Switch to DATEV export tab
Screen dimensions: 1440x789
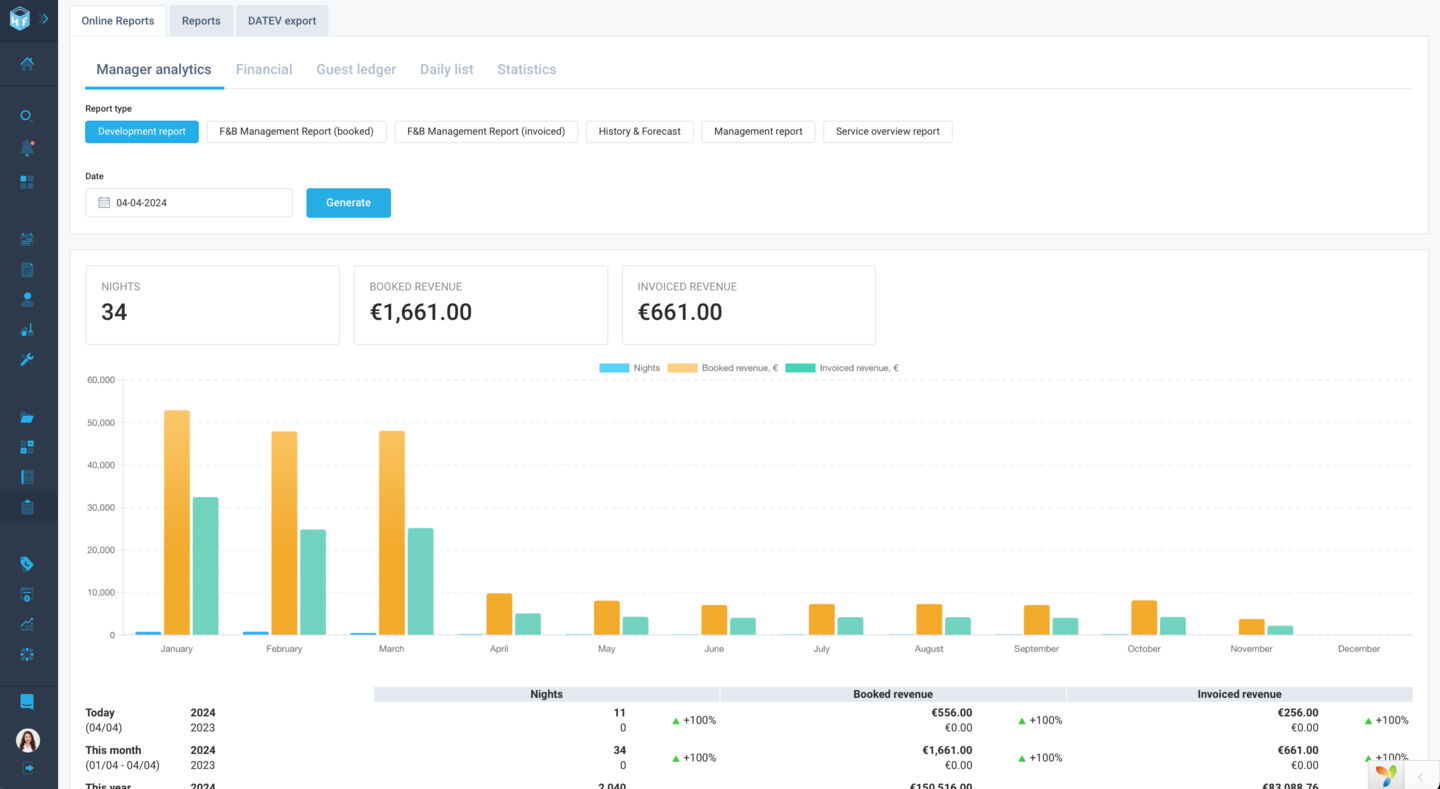pyautogui.click(x=282, y=20)
